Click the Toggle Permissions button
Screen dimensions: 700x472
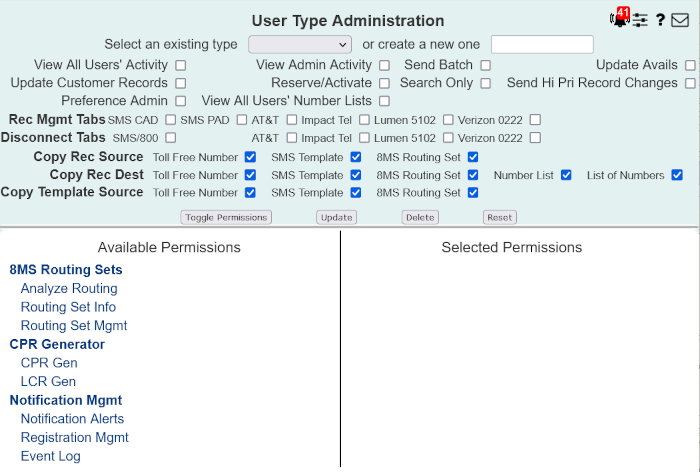pyautogui.click(x=226, y=217)
